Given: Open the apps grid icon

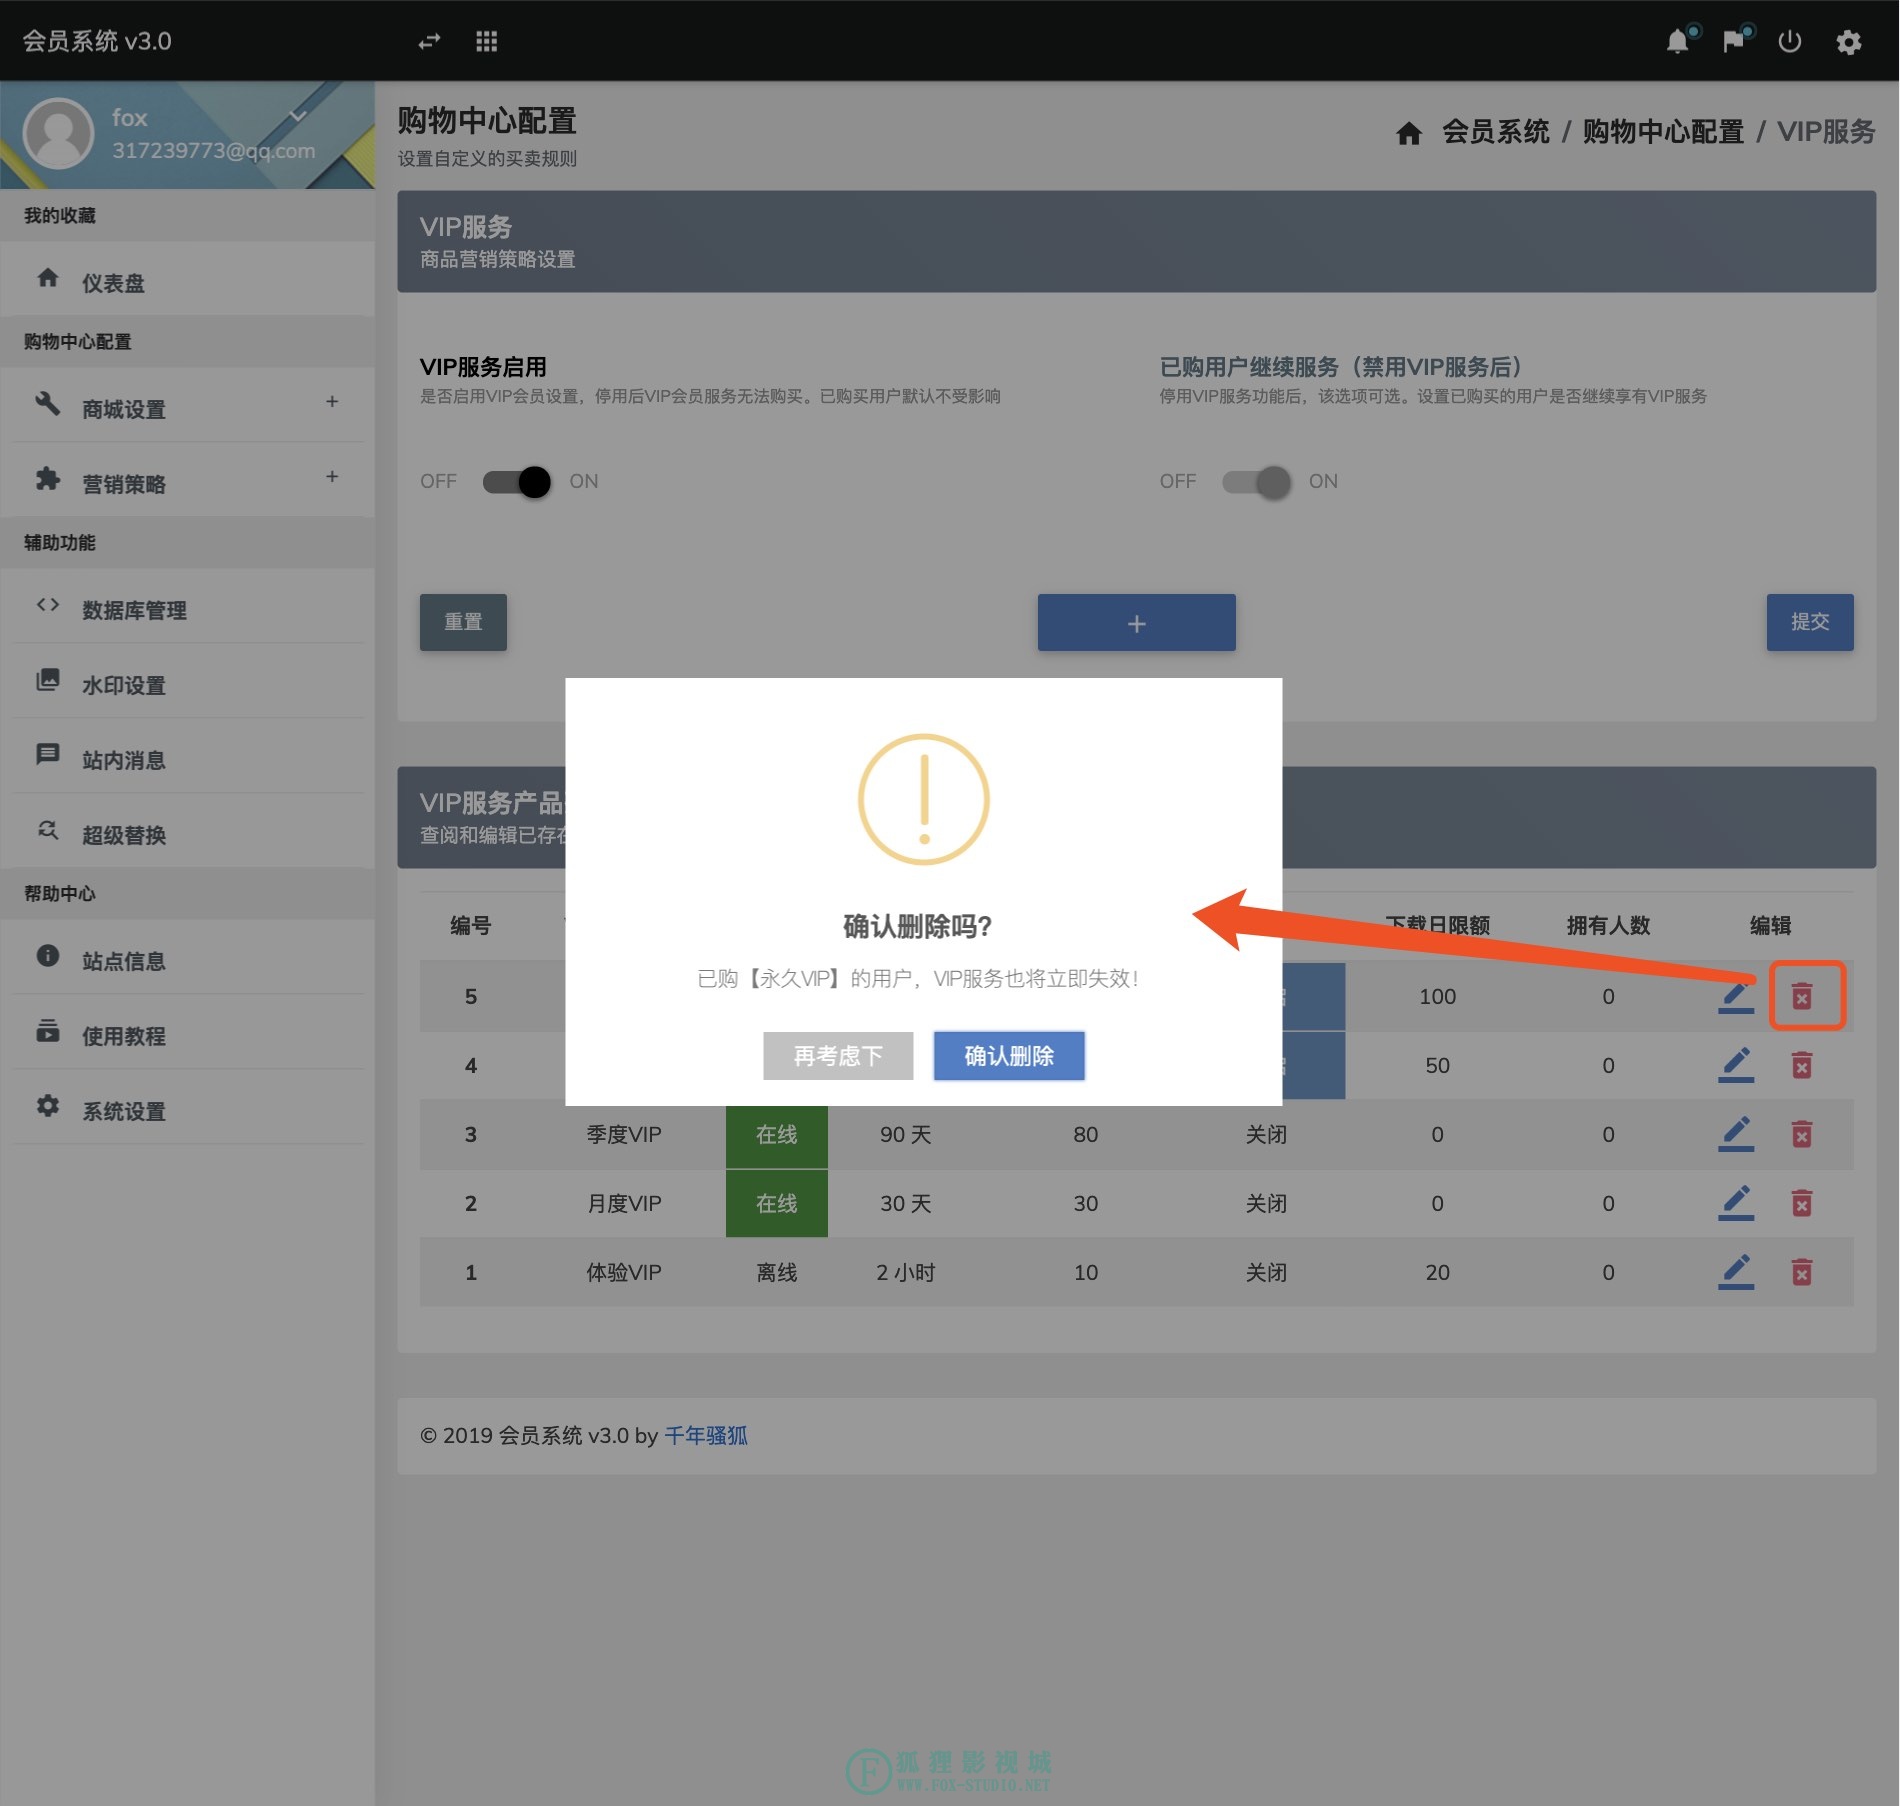Looking at the screenshot, I should pos(487,41).
